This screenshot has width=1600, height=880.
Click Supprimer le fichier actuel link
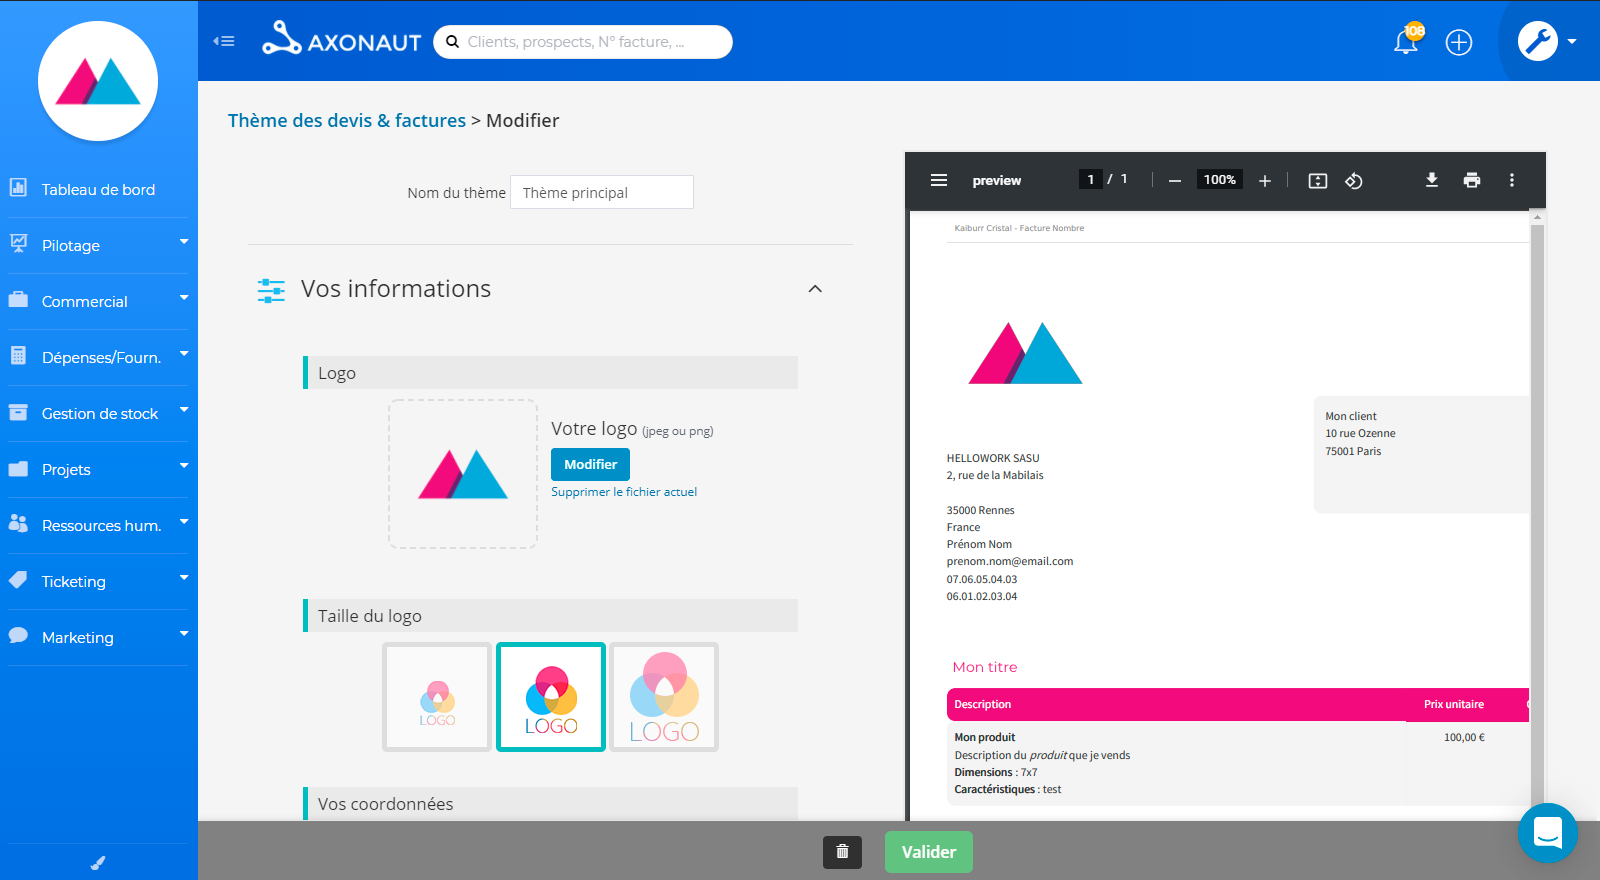pyautogui.click(x=624, y=492)
